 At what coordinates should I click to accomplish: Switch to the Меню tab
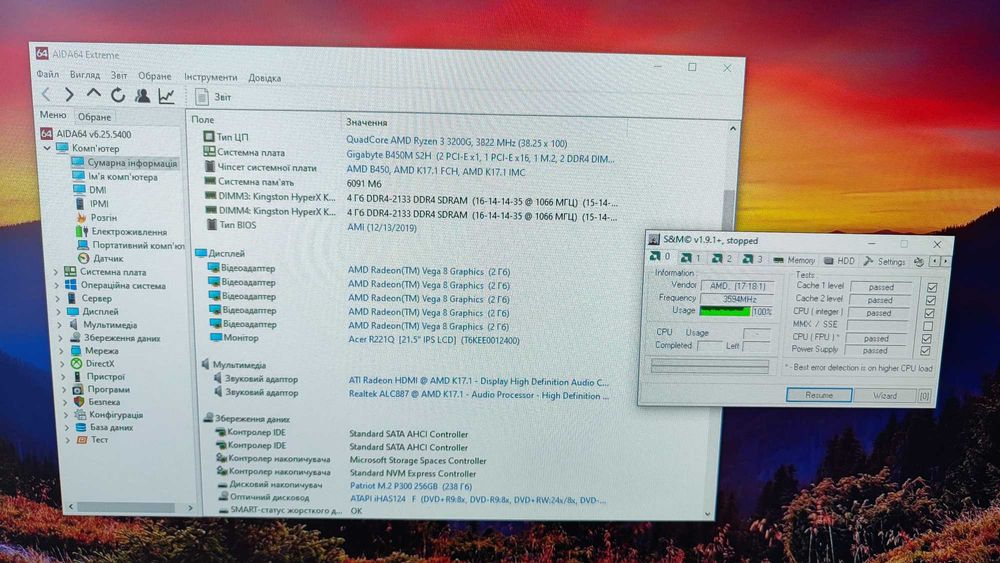[53, 115]
